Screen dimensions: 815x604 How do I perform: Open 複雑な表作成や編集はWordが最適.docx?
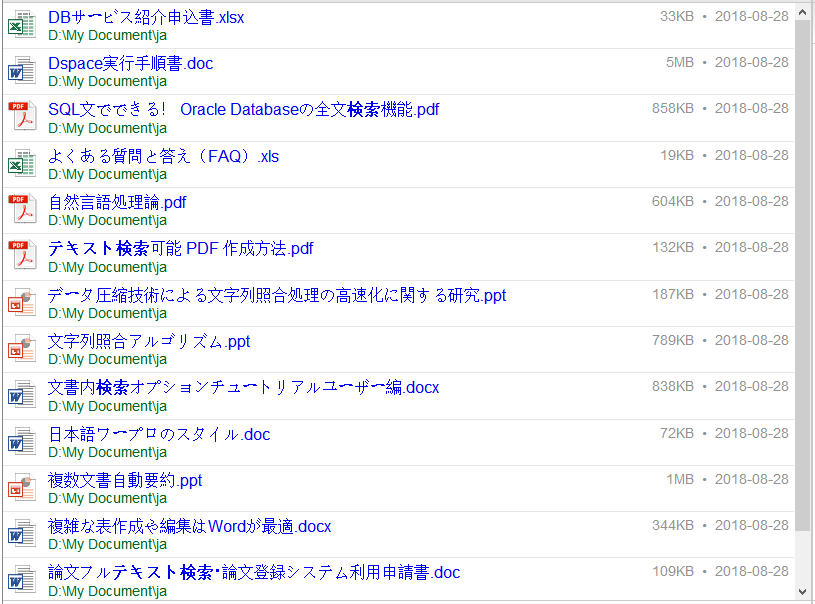(x=189, y=526)
